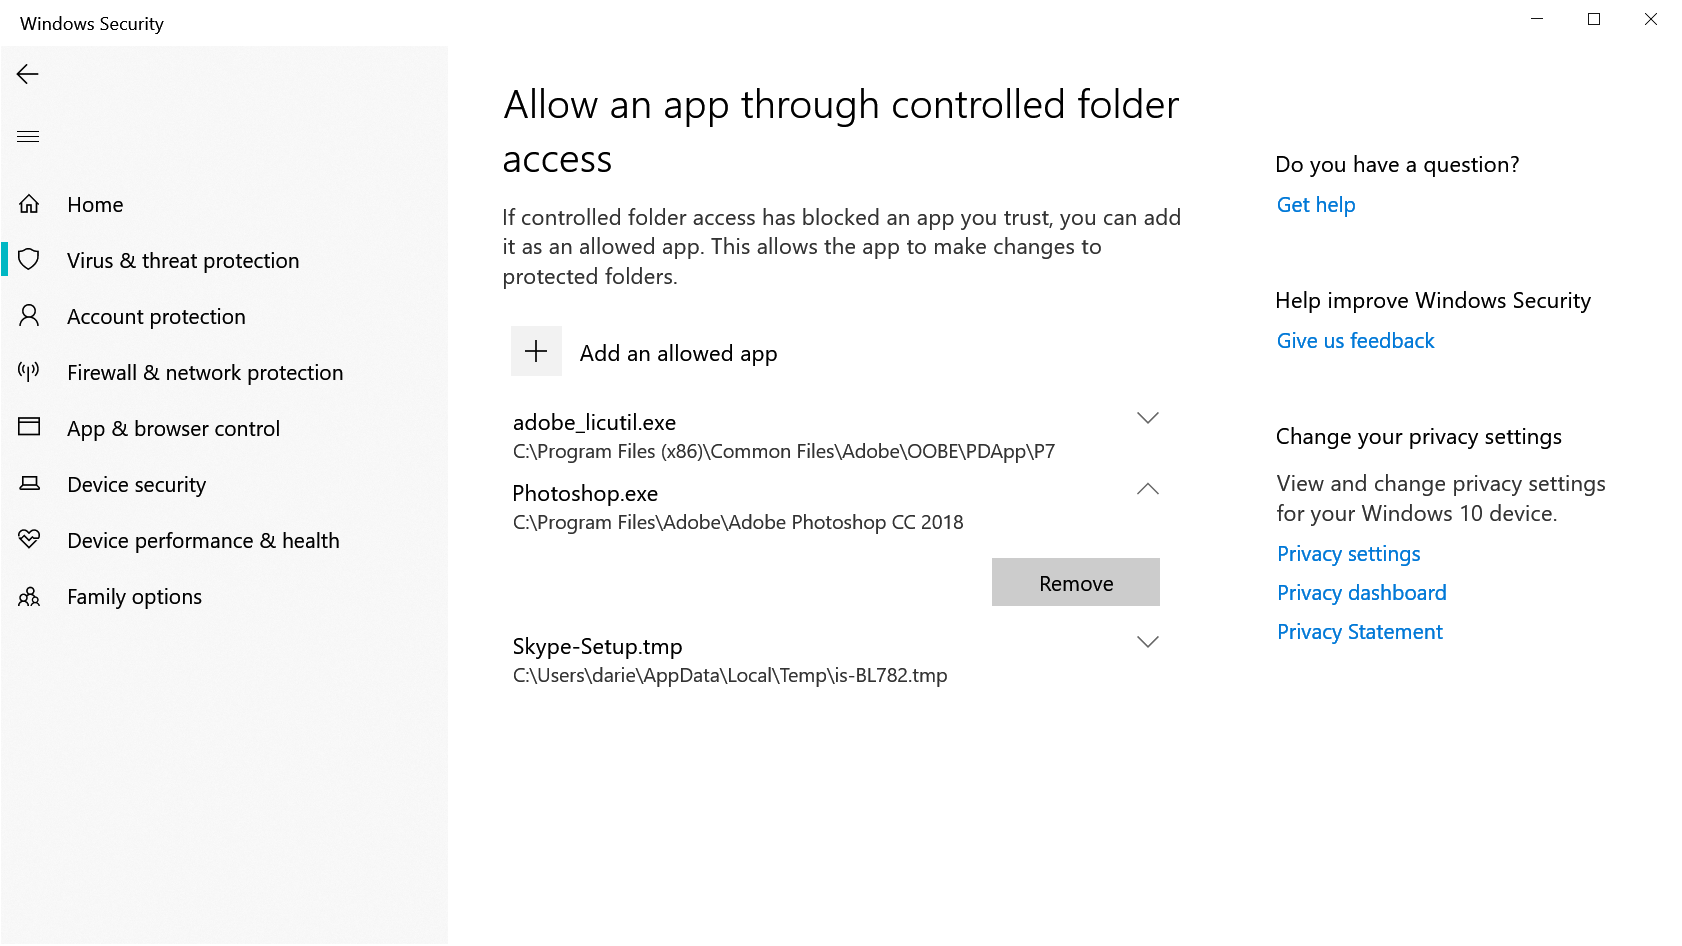Screen dimensions: 1682x946
Task: Click the 'Allow an app through controlled folder access' heading
Action: (841, 132)
